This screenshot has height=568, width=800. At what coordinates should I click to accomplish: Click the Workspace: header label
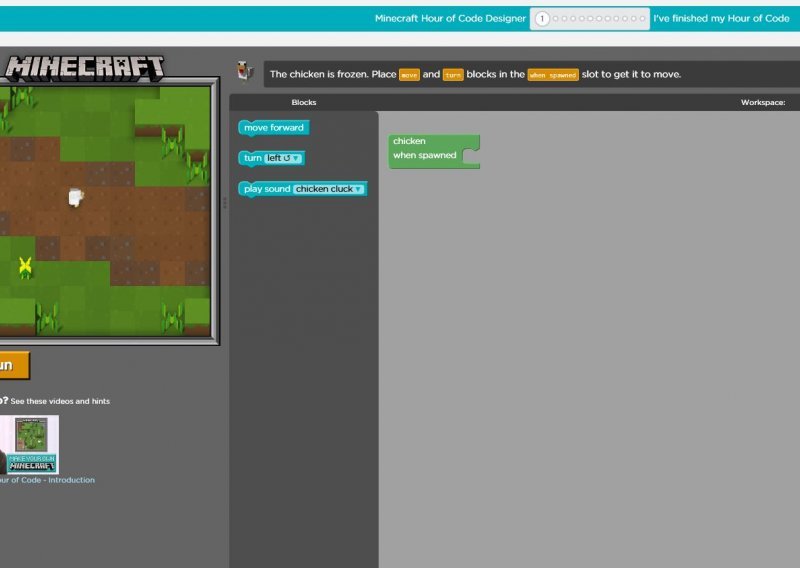tap(763, 103)
